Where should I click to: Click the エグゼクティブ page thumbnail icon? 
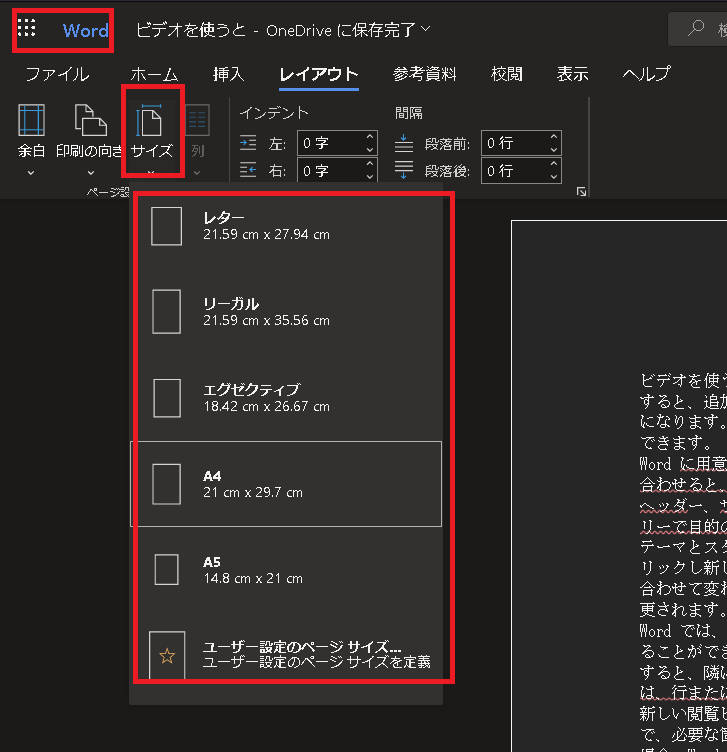167,398
